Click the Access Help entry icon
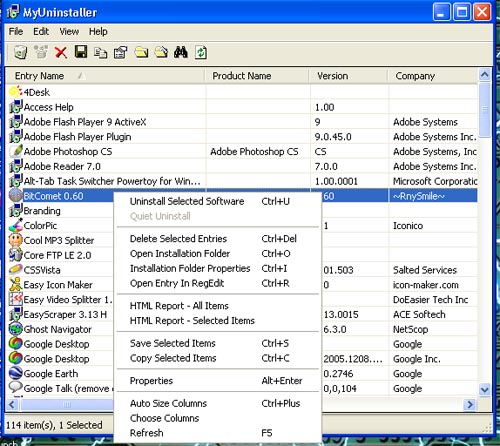The height and width of the screenshot is (446, 500). (x=16, y=107)
